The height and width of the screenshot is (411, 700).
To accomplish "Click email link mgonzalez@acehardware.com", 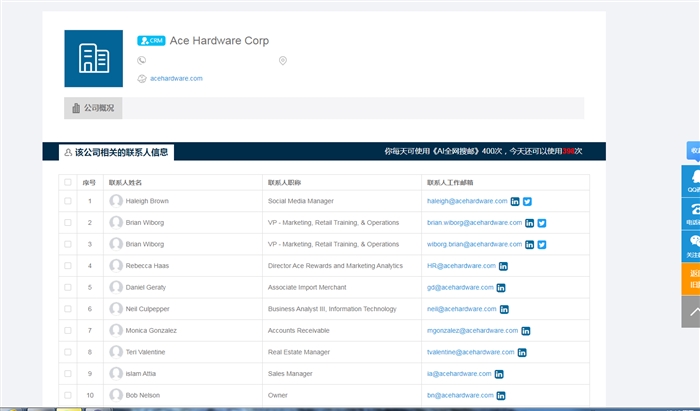I will coord(472,331).
